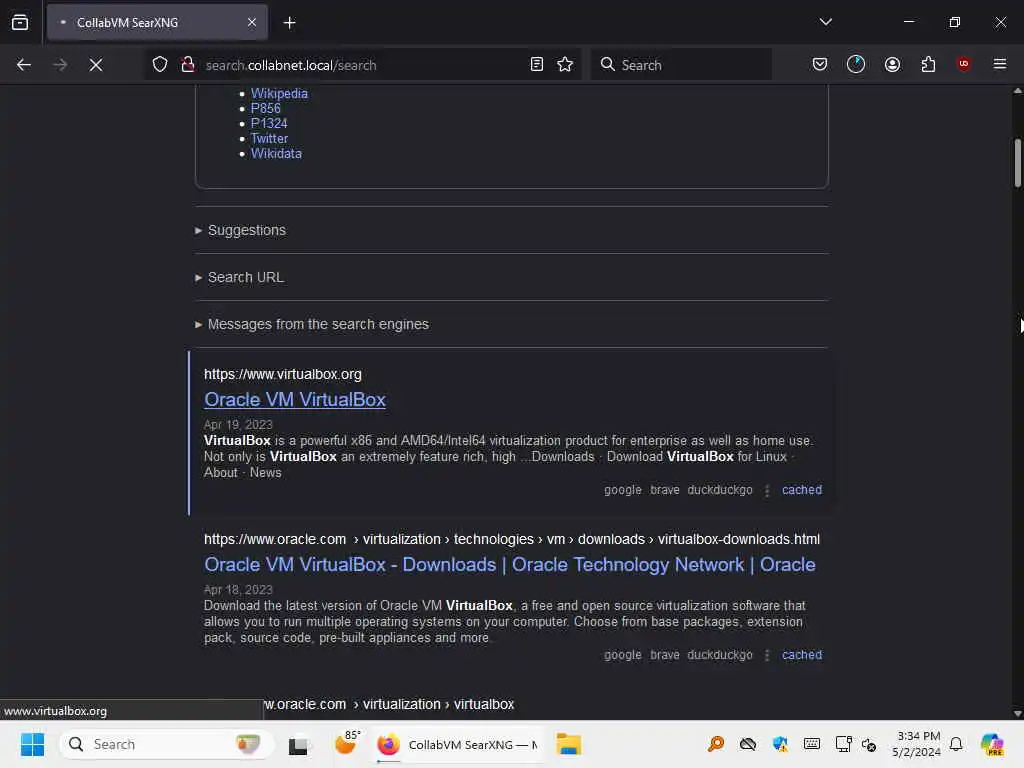Open Task View on the taskbar
Viewport: 1024px width, 768px height.
coord(298,744)
